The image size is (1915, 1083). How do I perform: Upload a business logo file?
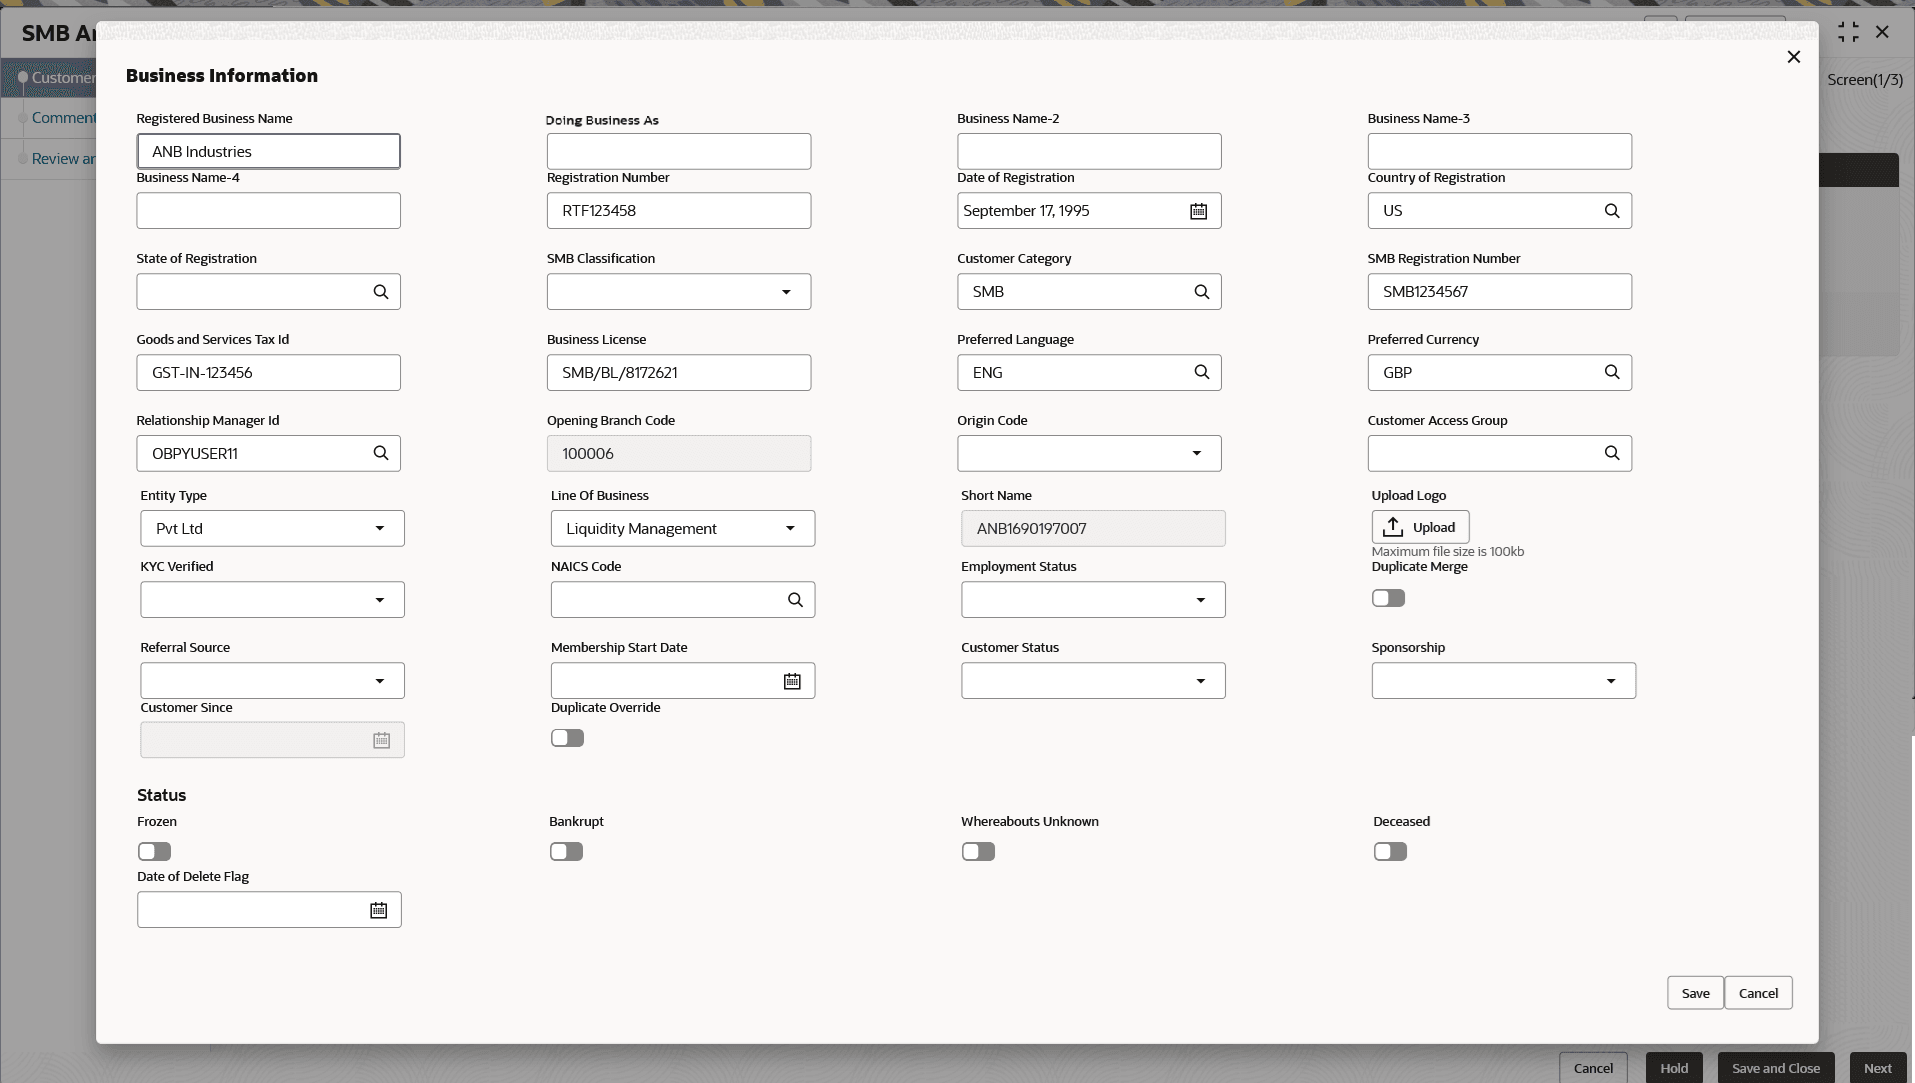[1420, 527]
